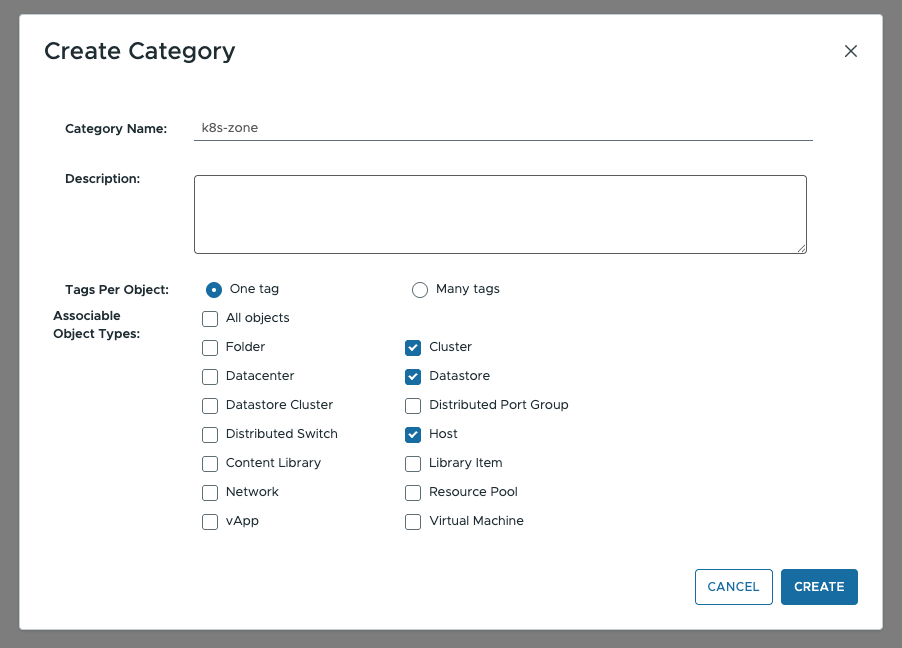Cancel the category creation
Screen dimensions: 902x648
click(733, 587)
